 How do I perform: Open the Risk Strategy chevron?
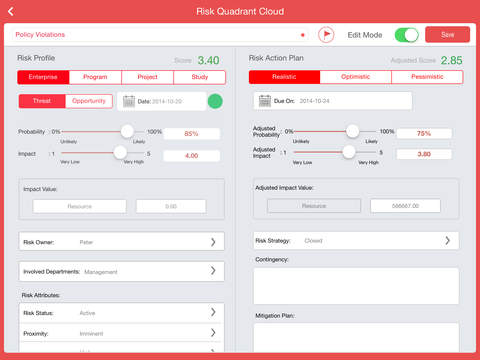click(x=447, y=241)
